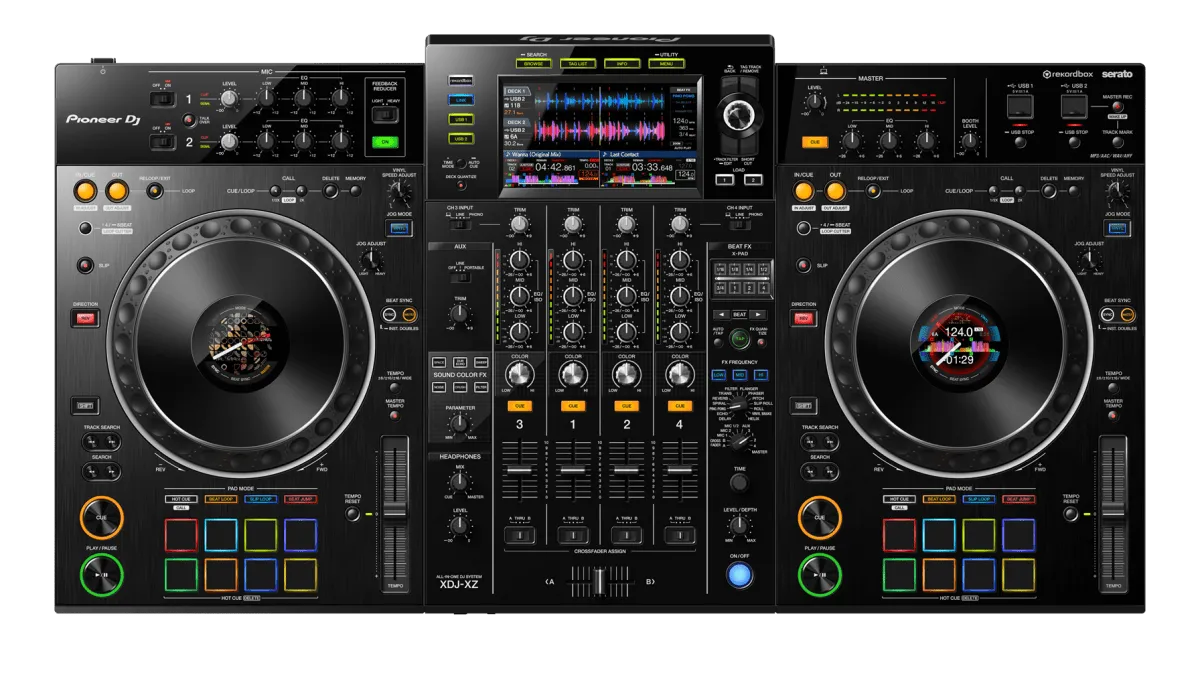Activate SLIP mode on the right deck
This screenshot has height=675, width=1200.
803,266
